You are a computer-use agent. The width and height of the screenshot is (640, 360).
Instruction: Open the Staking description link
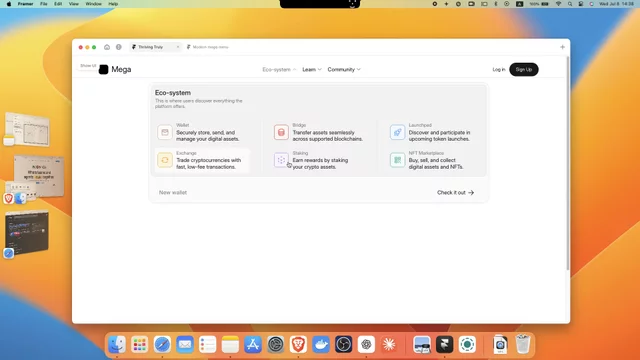tap(320, 163)
